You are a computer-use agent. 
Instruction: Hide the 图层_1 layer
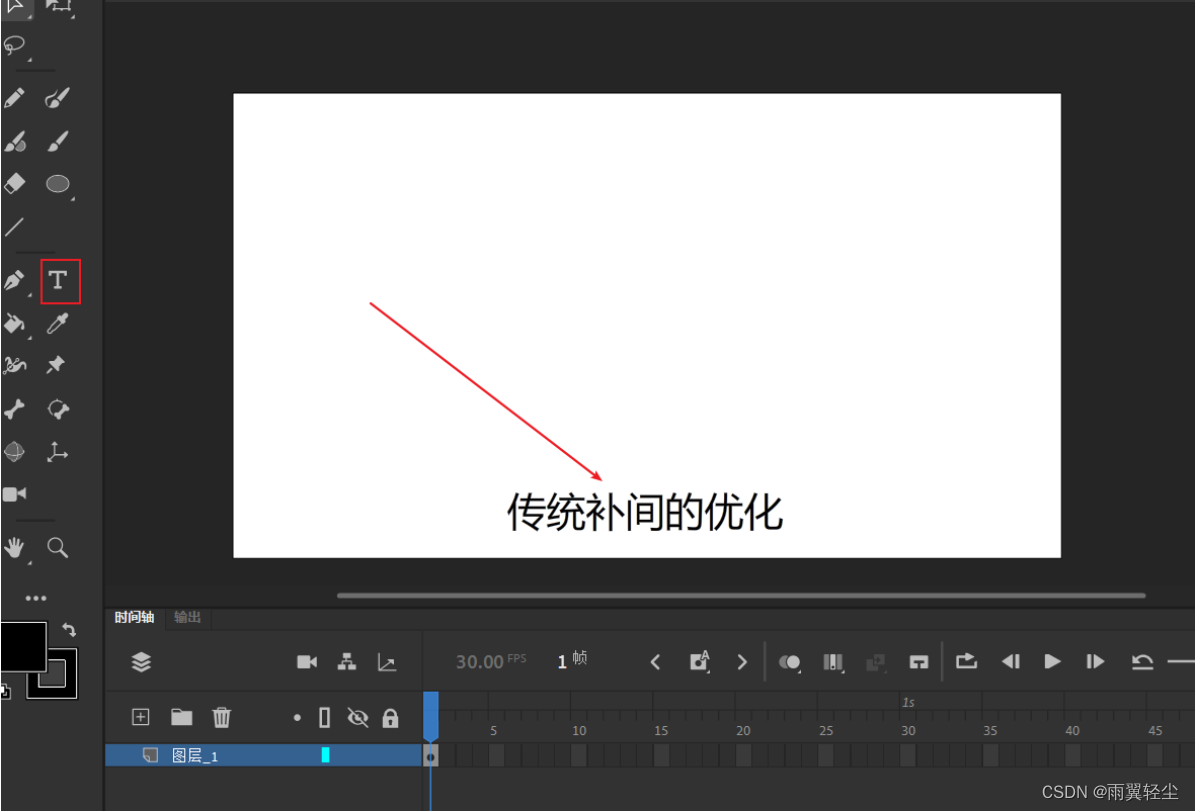click(358, 717)
